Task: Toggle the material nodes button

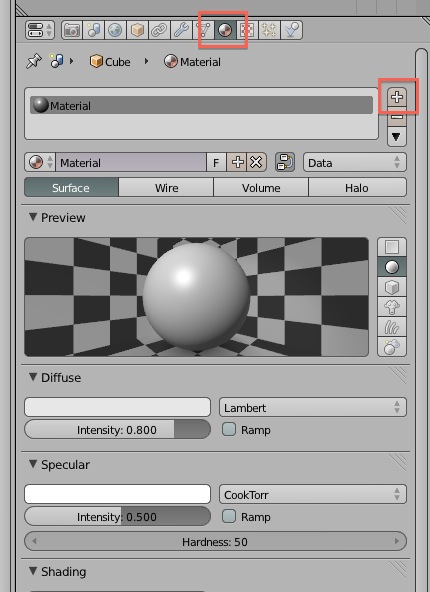Action: [285, 163]
